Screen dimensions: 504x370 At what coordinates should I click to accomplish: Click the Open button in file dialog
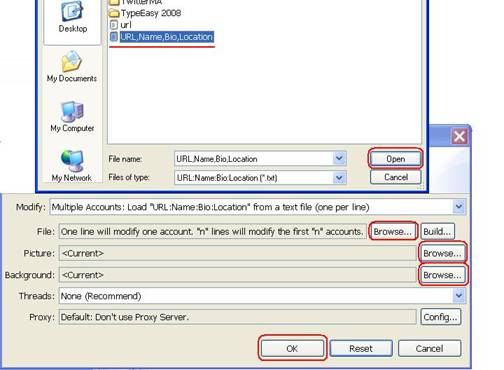(x=395, y=159)
